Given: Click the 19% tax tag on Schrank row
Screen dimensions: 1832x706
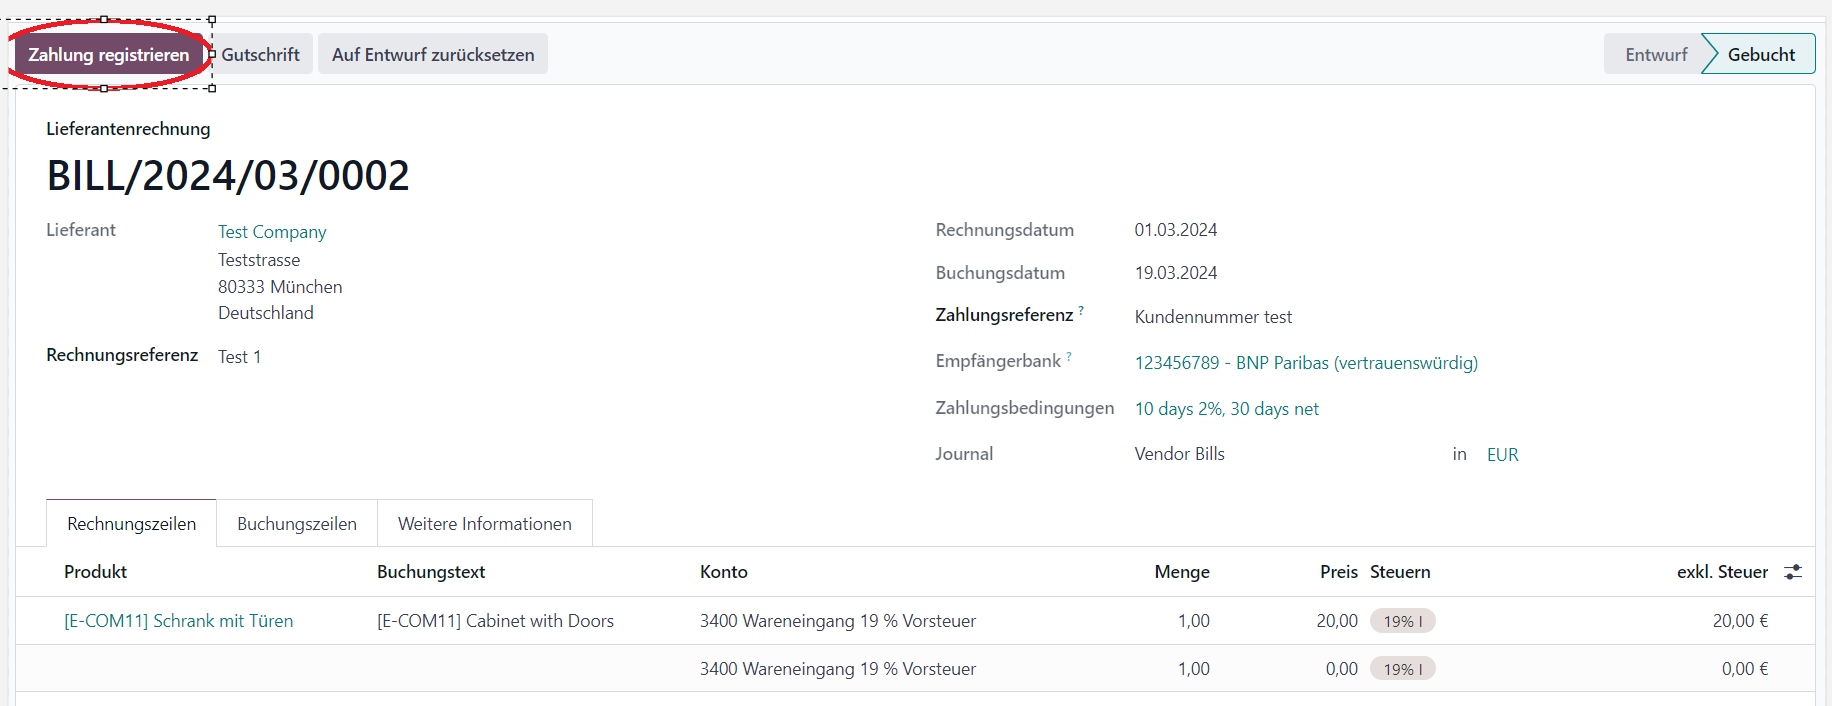Looking at the screenshot, I should pos(1402,621).
